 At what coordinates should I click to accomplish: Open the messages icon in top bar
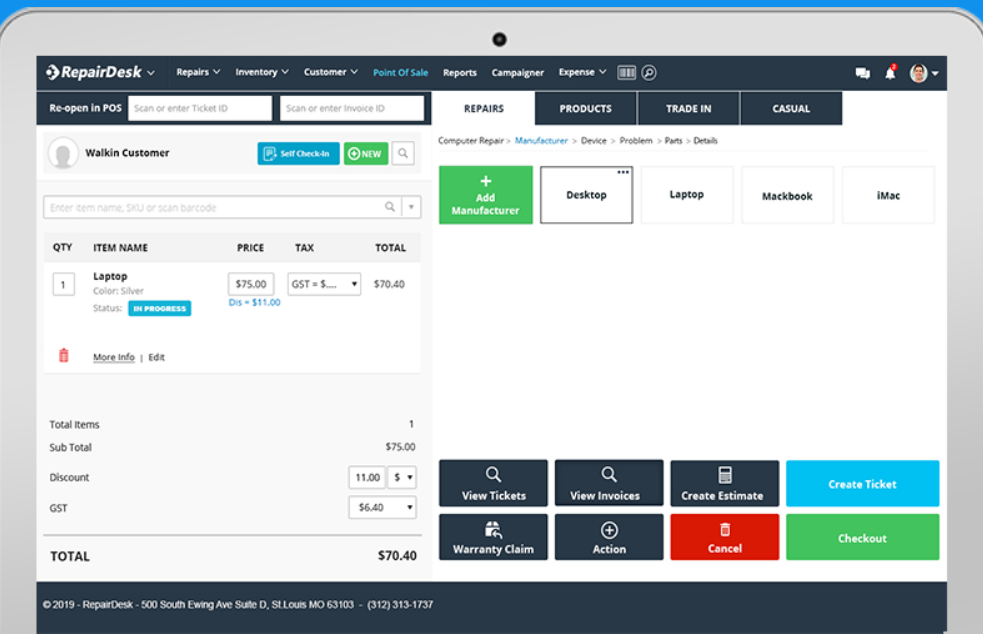[x=862, y=71]
